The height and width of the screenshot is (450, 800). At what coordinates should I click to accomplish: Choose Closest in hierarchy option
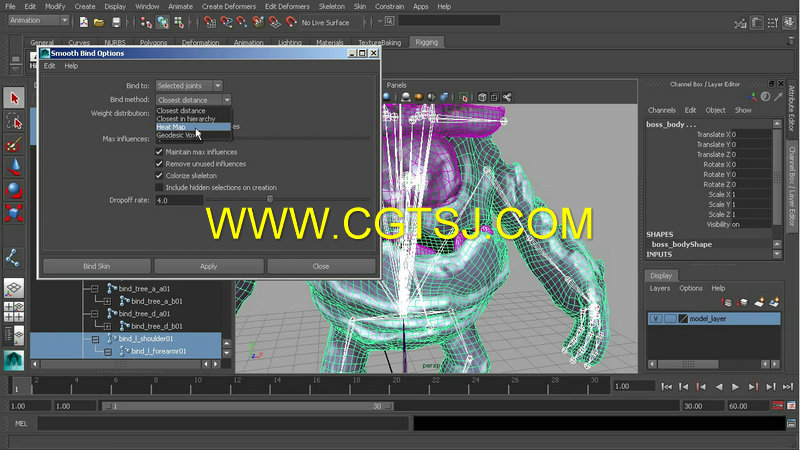point(193,119)
